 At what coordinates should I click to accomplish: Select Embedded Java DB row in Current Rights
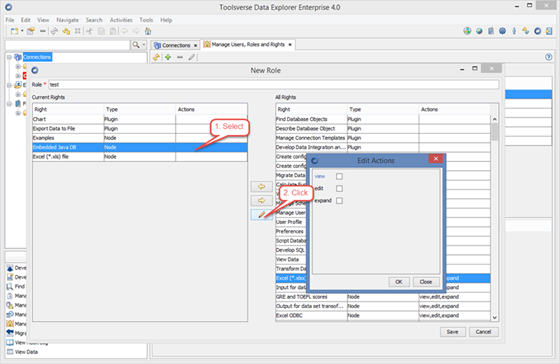[x=140, y=147]
